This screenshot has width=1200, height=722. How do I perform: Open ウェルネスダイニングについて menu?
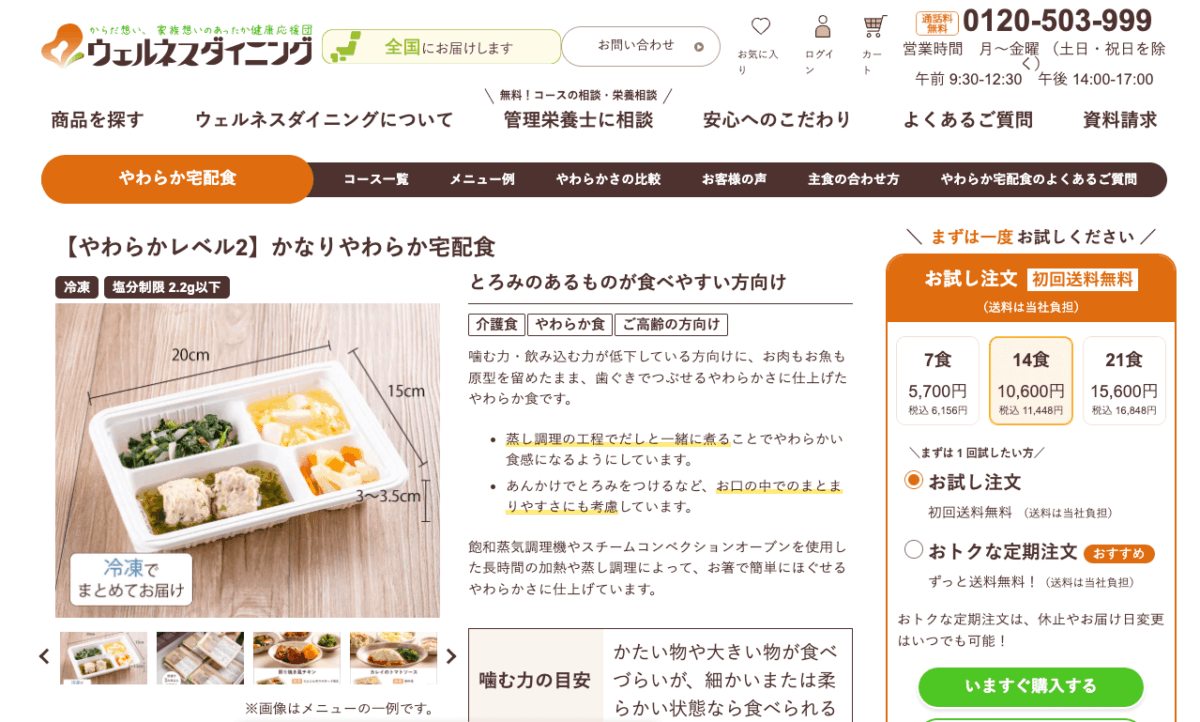324,120
